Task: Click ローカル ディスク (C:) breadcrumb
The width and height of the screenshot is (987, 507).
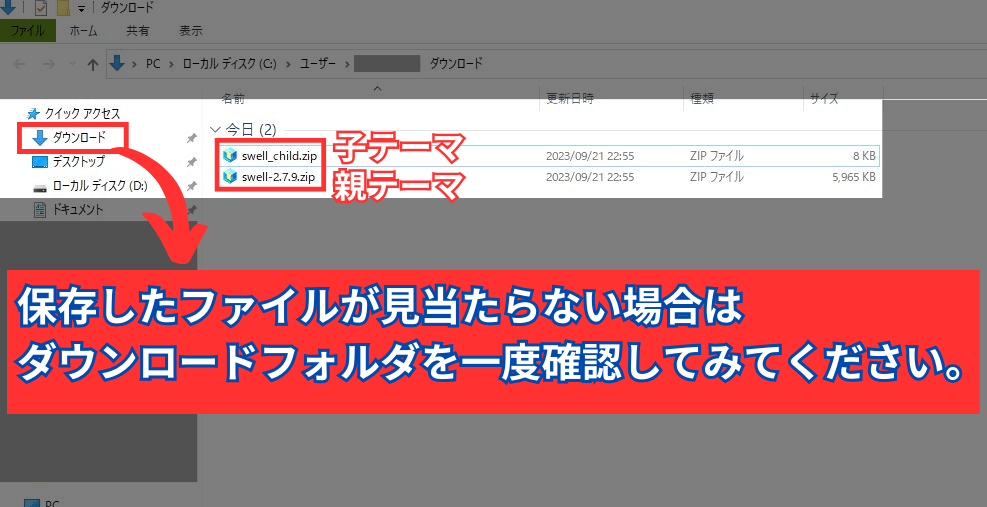Action: tap(229, 64)
